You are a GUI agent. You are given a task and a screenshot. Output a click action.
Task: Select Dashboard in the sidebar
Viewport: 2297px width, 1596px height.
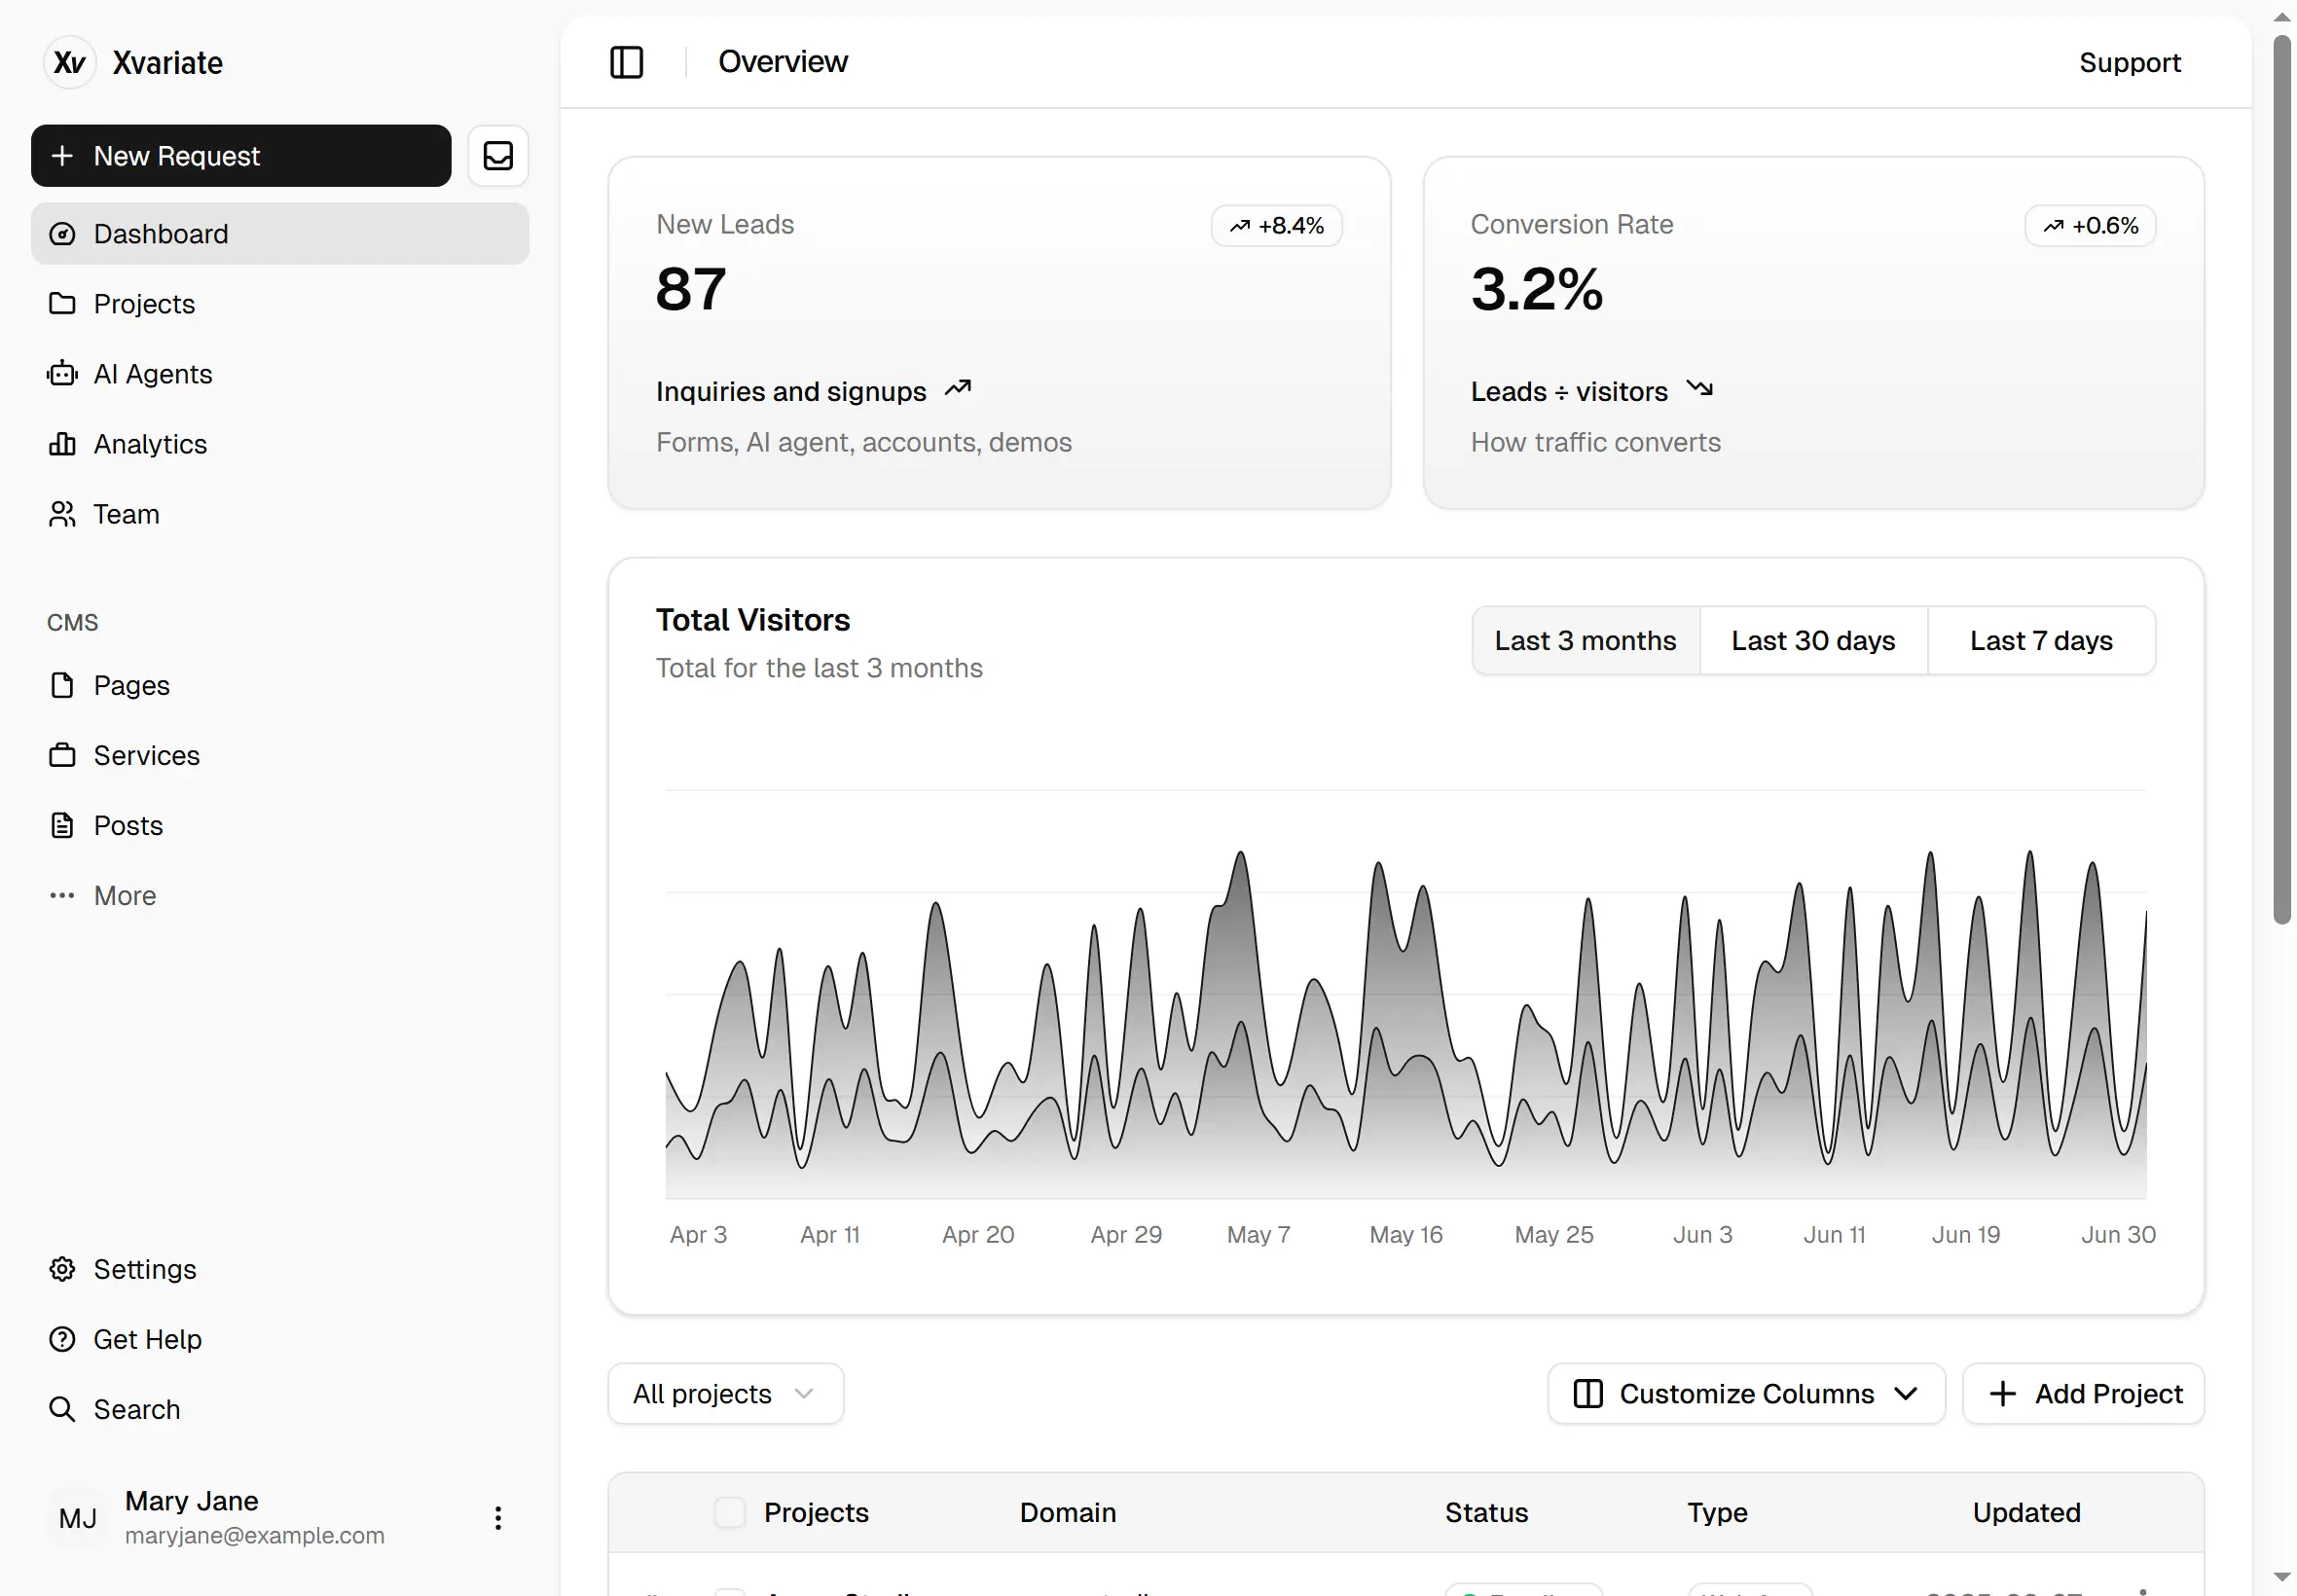point(161,233)
